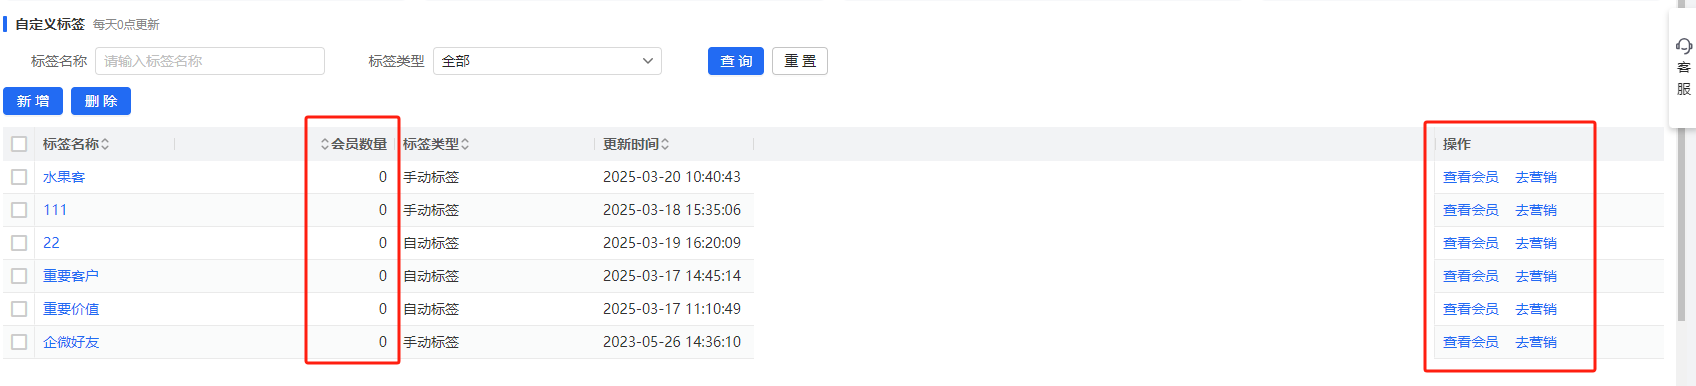Check the 水果客 row checkbox

click(x=19, y=177)
